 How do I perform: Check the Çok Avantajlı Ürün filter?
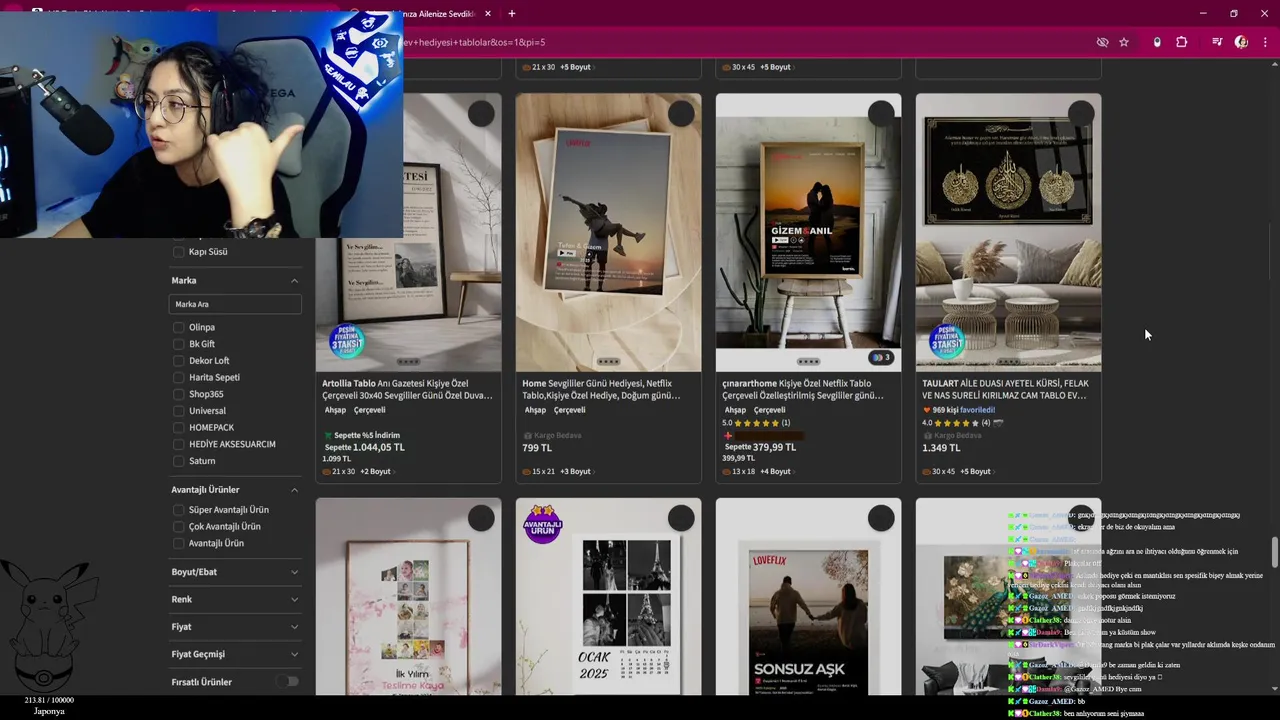pos(179,527)
